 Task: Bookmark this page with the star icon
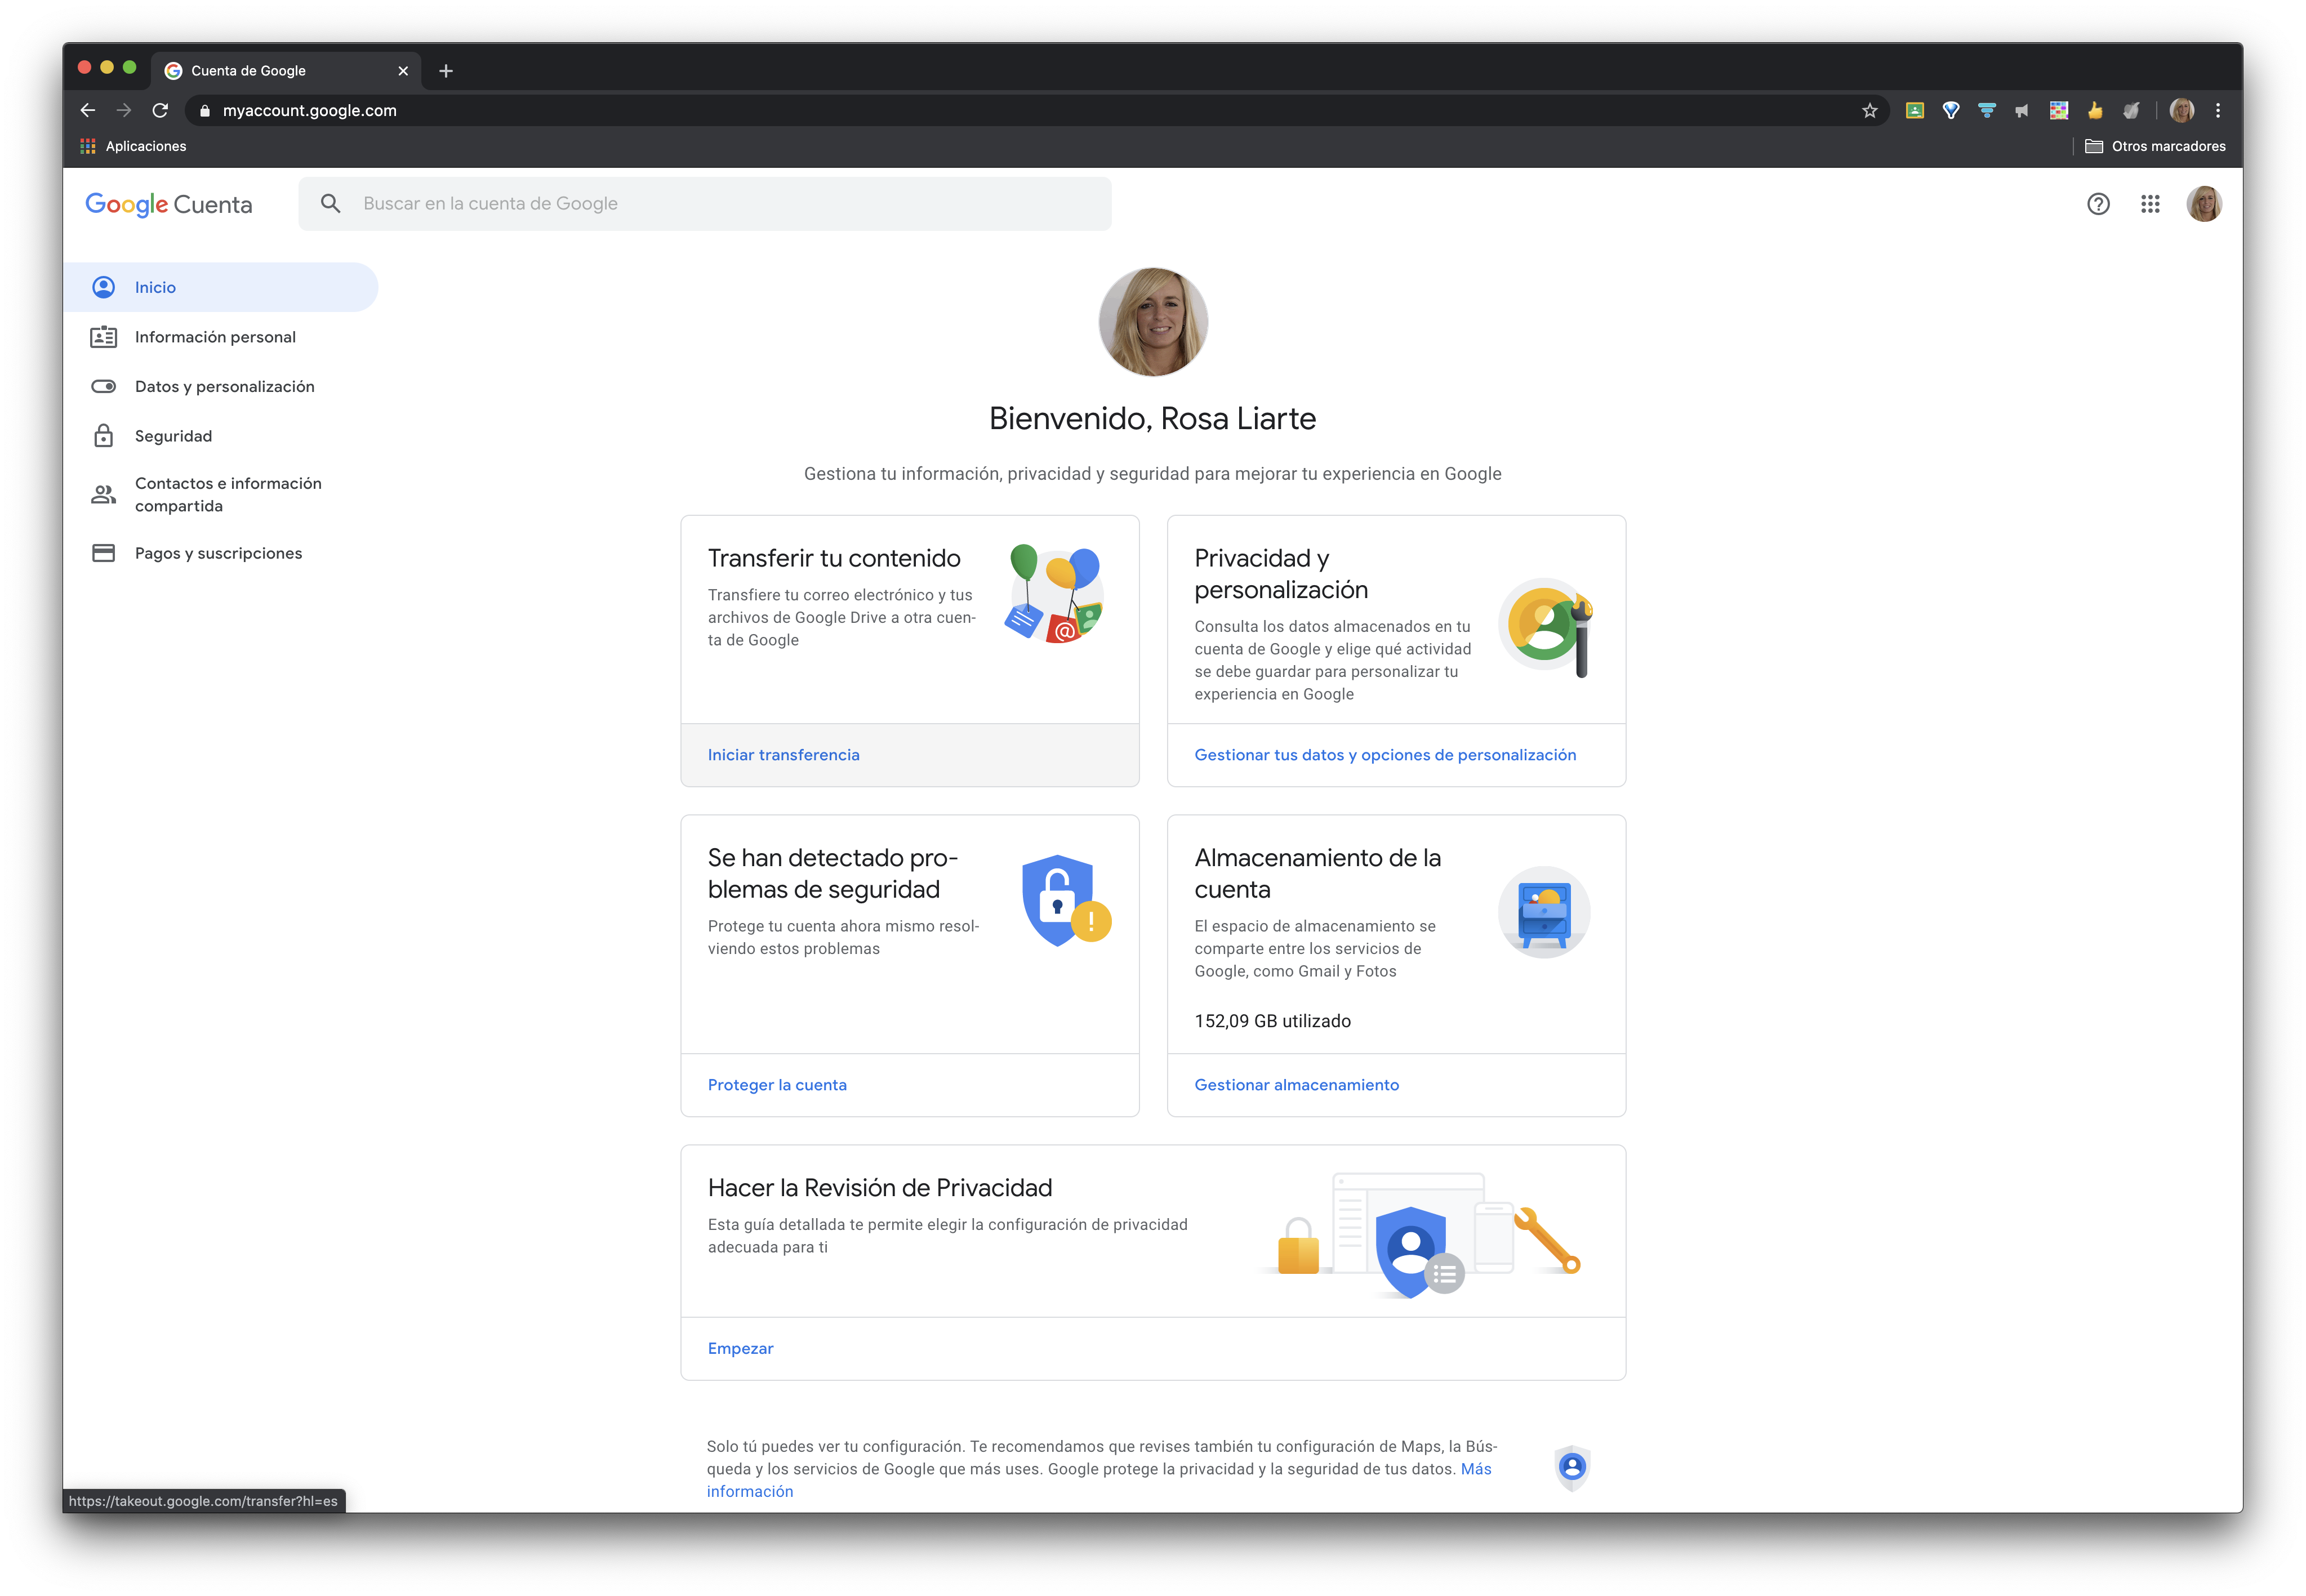(x=1869, y=111)
